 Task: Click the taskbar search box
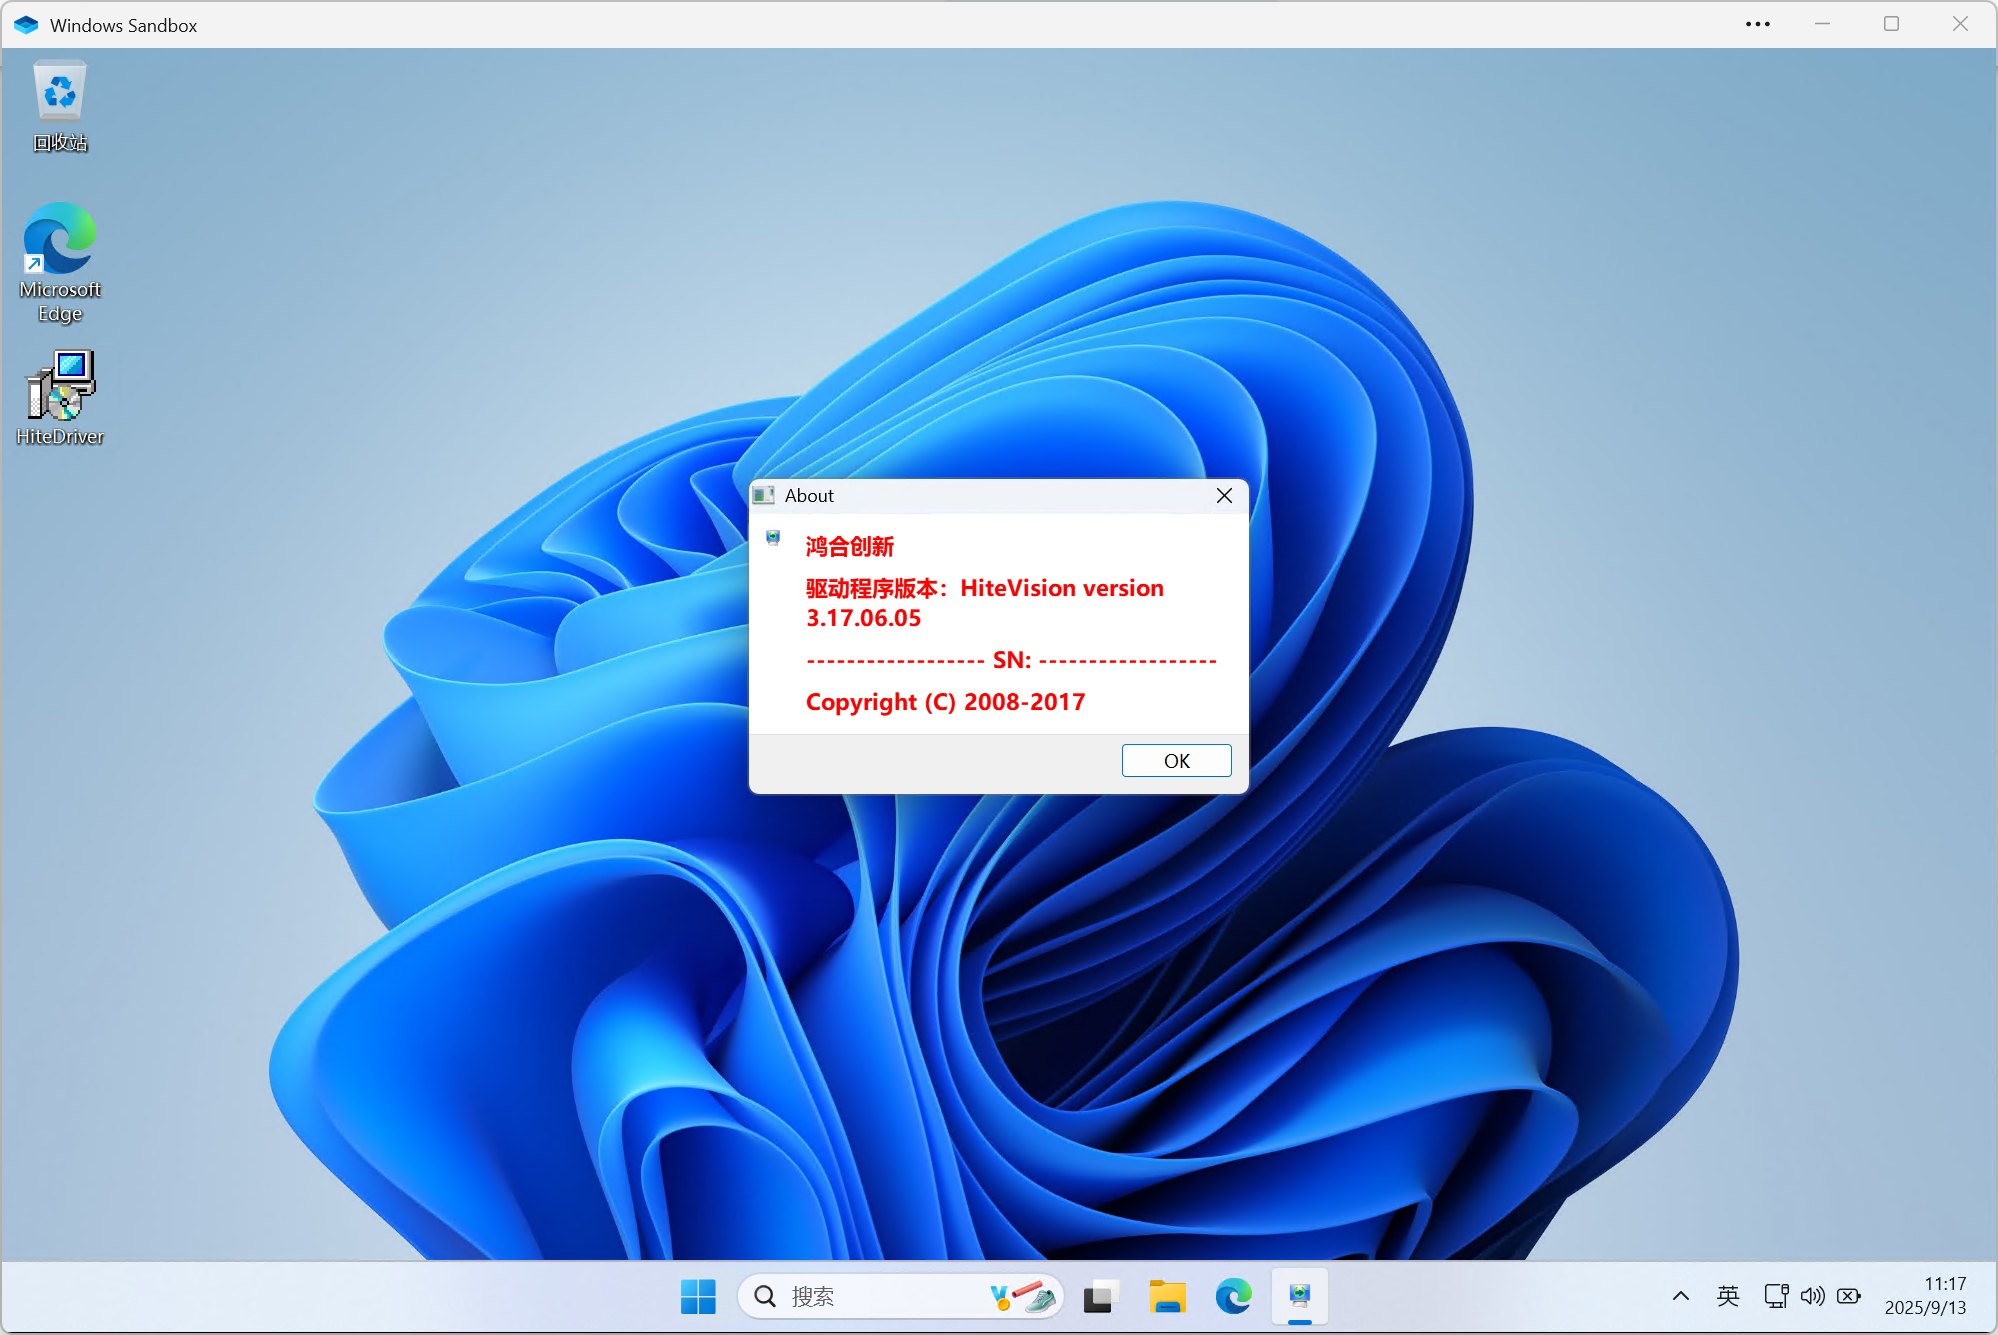pos(901,1297)
